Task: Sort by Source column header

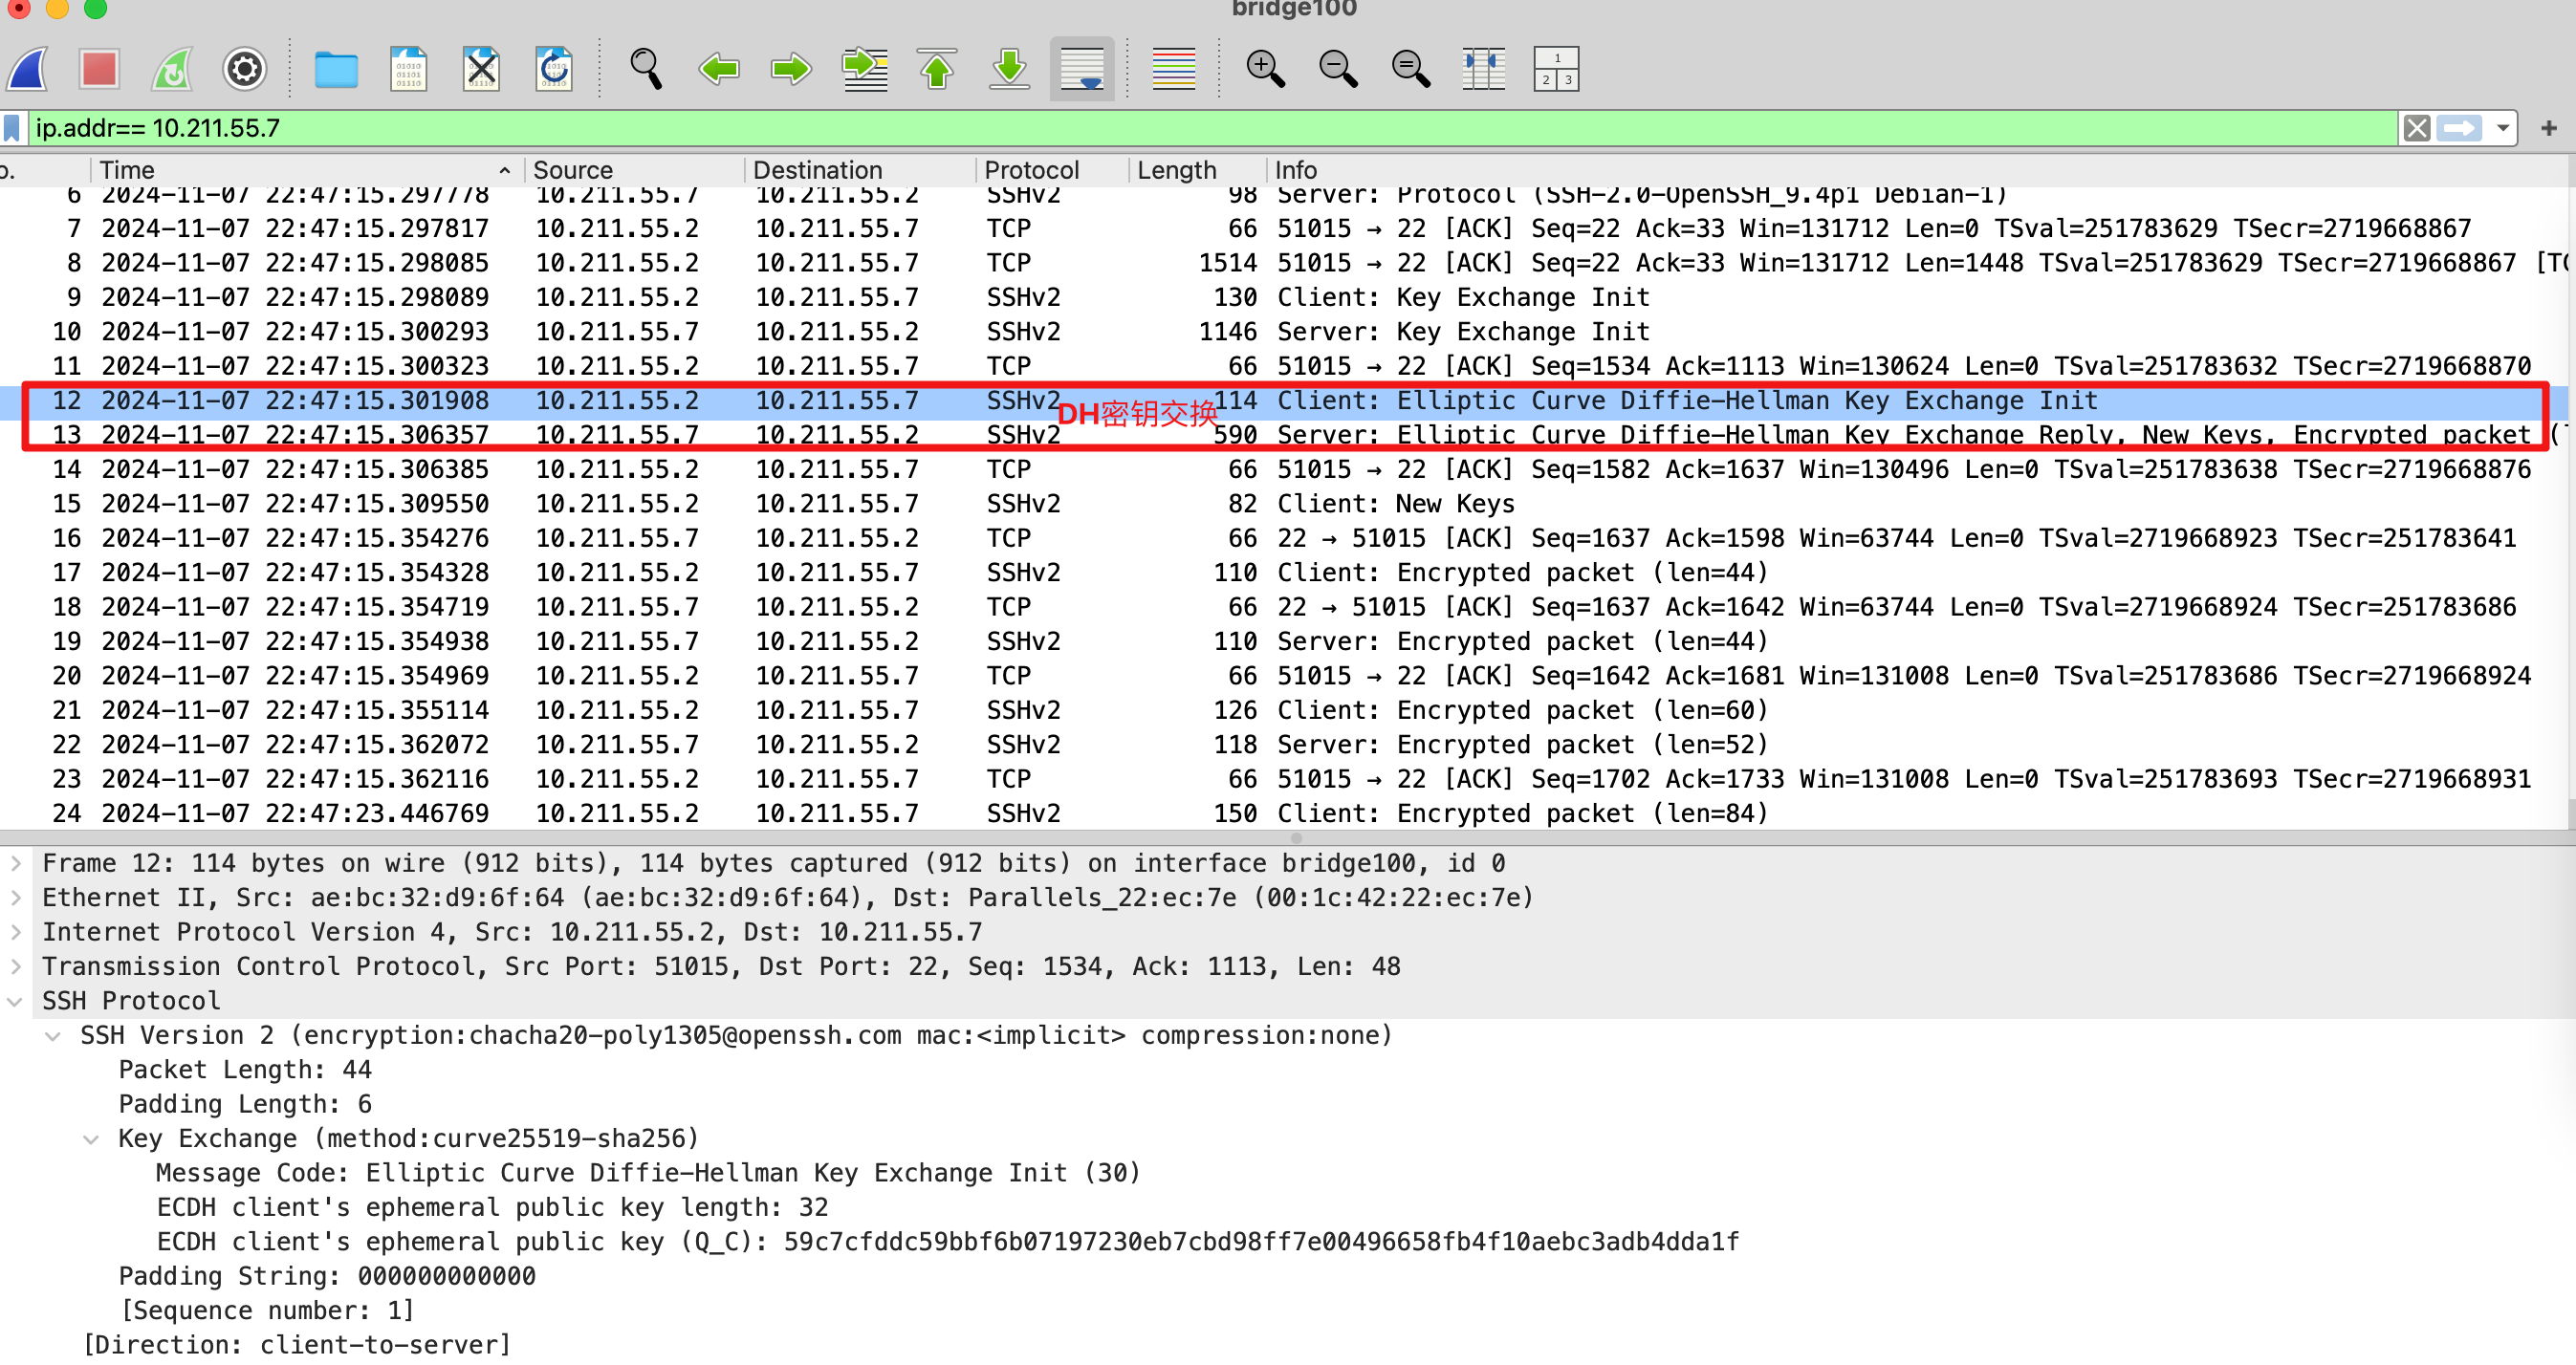Action: point(635,170)
